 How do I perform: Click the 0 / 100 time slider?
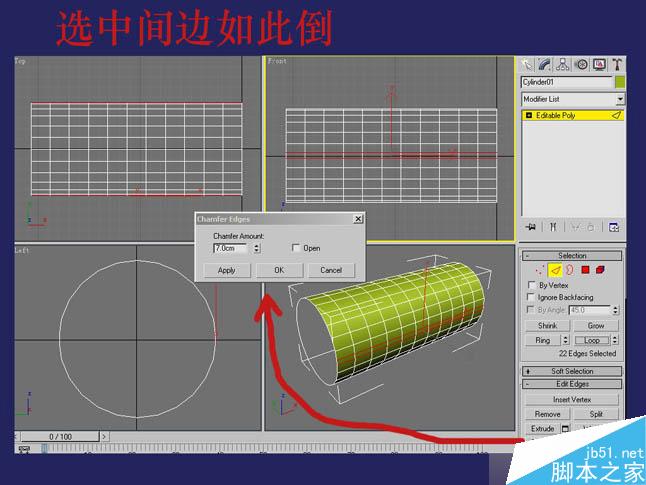[60, 436]
